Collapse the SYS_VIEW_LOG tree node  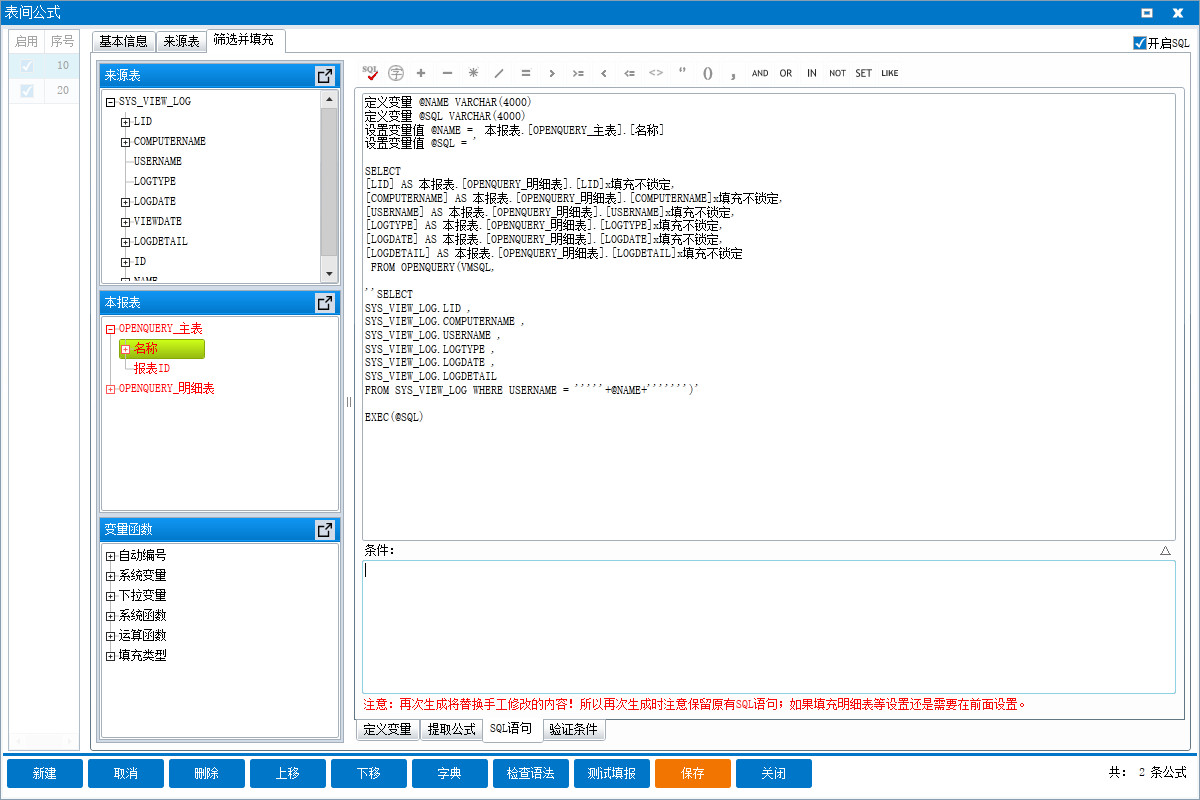[110, 102]
